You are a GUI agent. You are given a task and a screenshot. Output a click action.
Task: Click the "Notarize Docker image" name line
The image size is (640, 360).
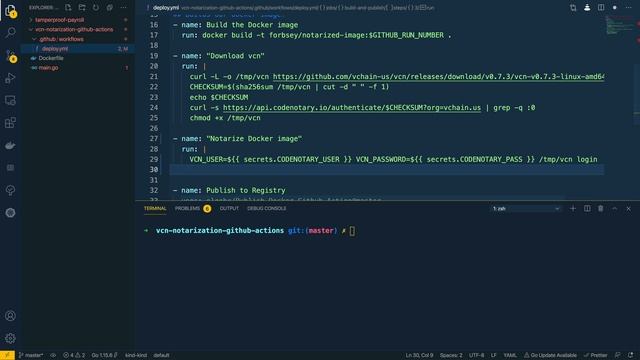[237, 139]
